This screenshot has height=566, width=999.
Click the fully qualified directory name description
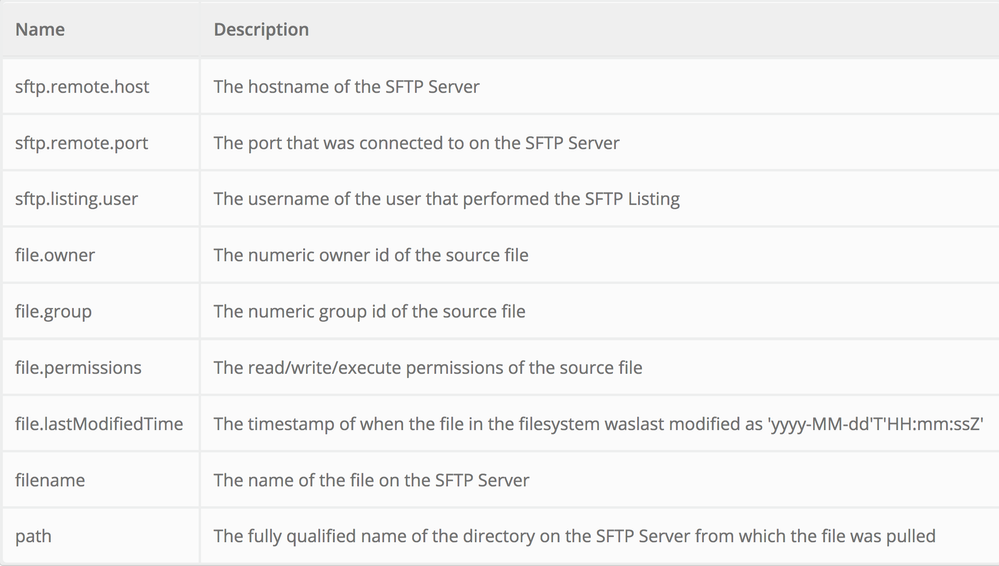coord(574,536)
